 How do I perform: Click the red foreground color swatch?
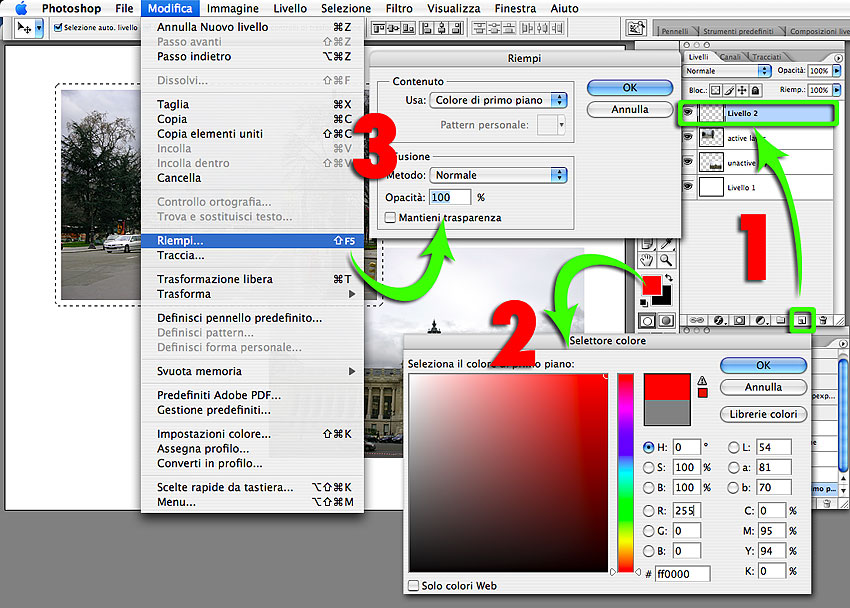click(x=652, y=284)
